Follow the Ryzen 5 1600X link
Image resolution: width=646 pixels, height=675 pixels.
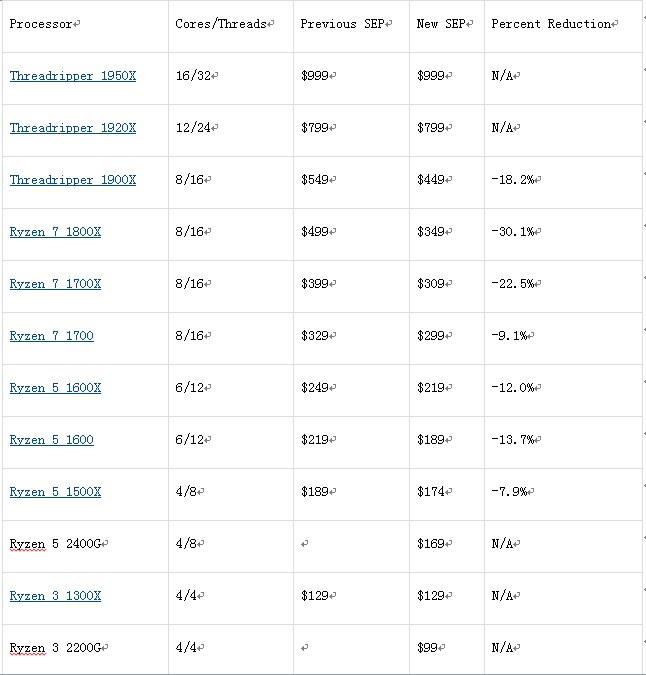55,388
